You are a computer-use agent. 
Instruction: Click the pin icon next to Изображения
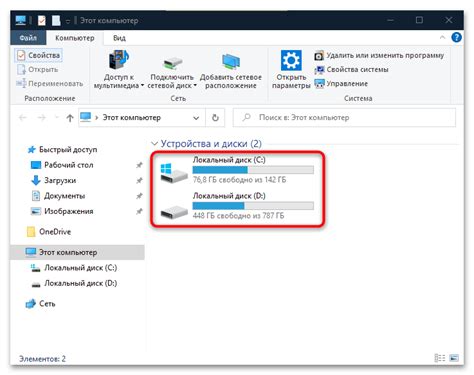click(139, 211)
